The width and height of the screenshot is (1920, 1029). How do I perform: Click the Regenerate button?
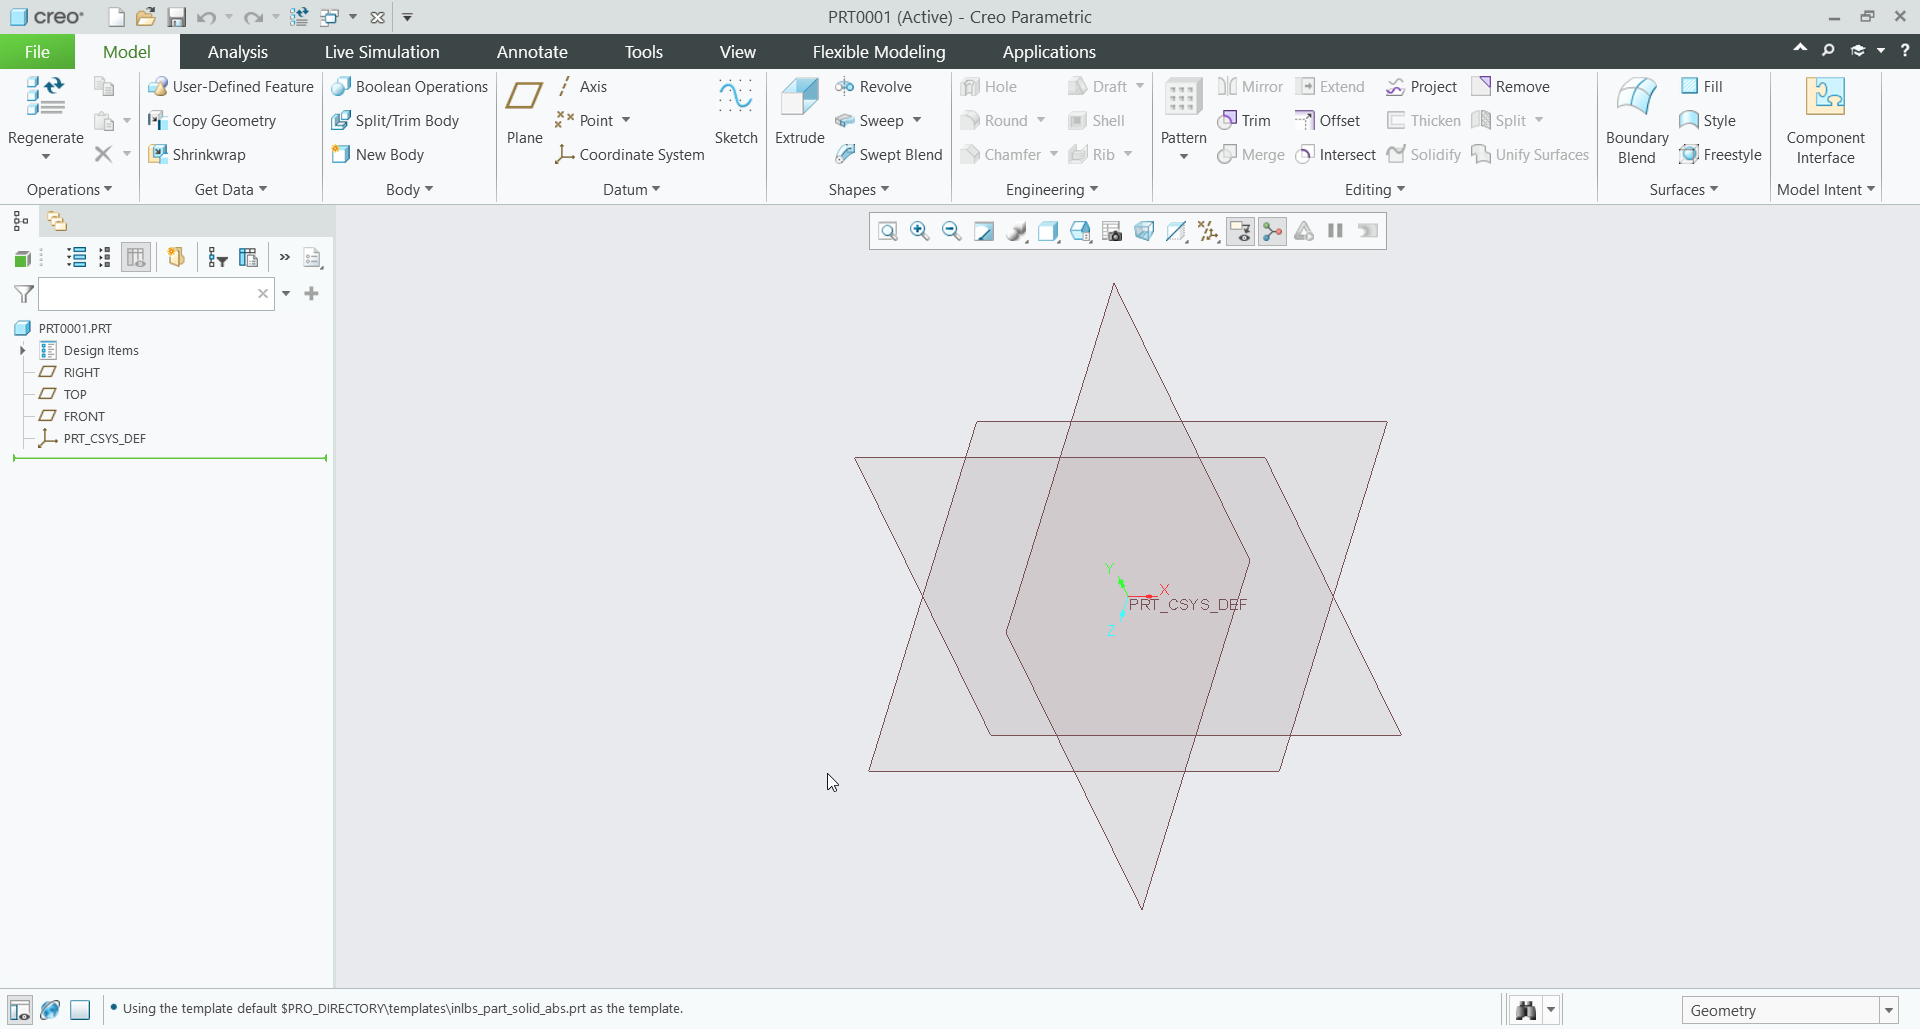click(x=44, y=110)
